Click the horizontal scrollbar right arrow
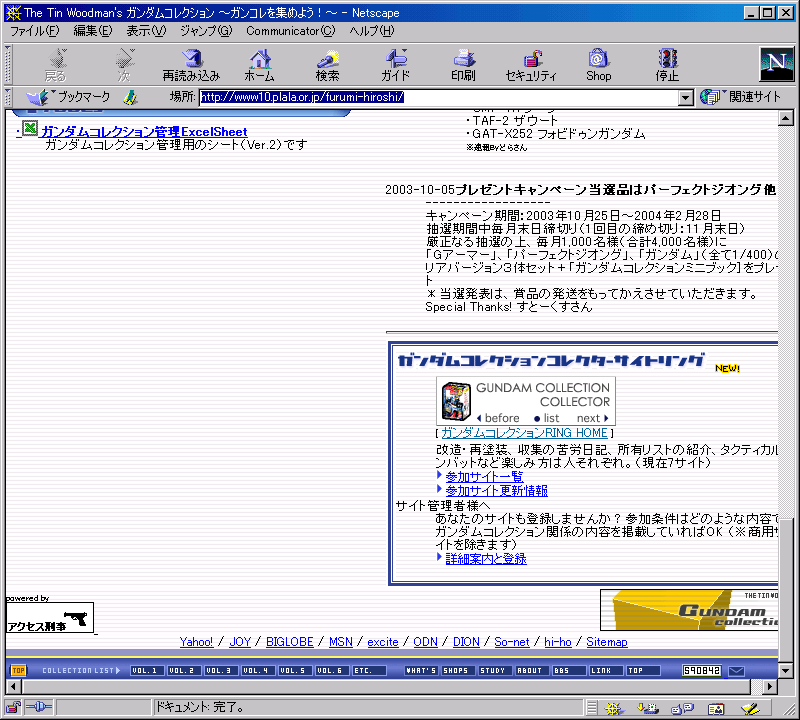 [x=770, y=686]
